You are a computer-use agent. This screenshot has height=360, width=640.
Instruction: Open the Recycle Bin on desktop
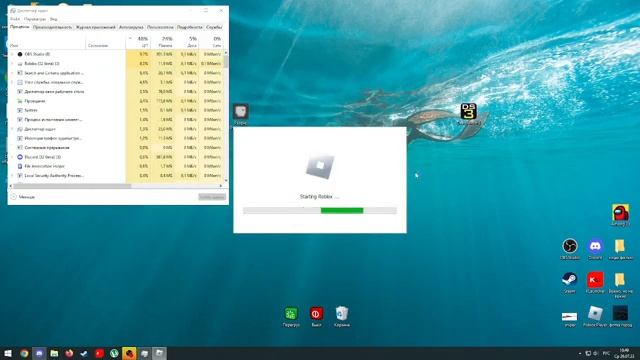coord(342,314)
